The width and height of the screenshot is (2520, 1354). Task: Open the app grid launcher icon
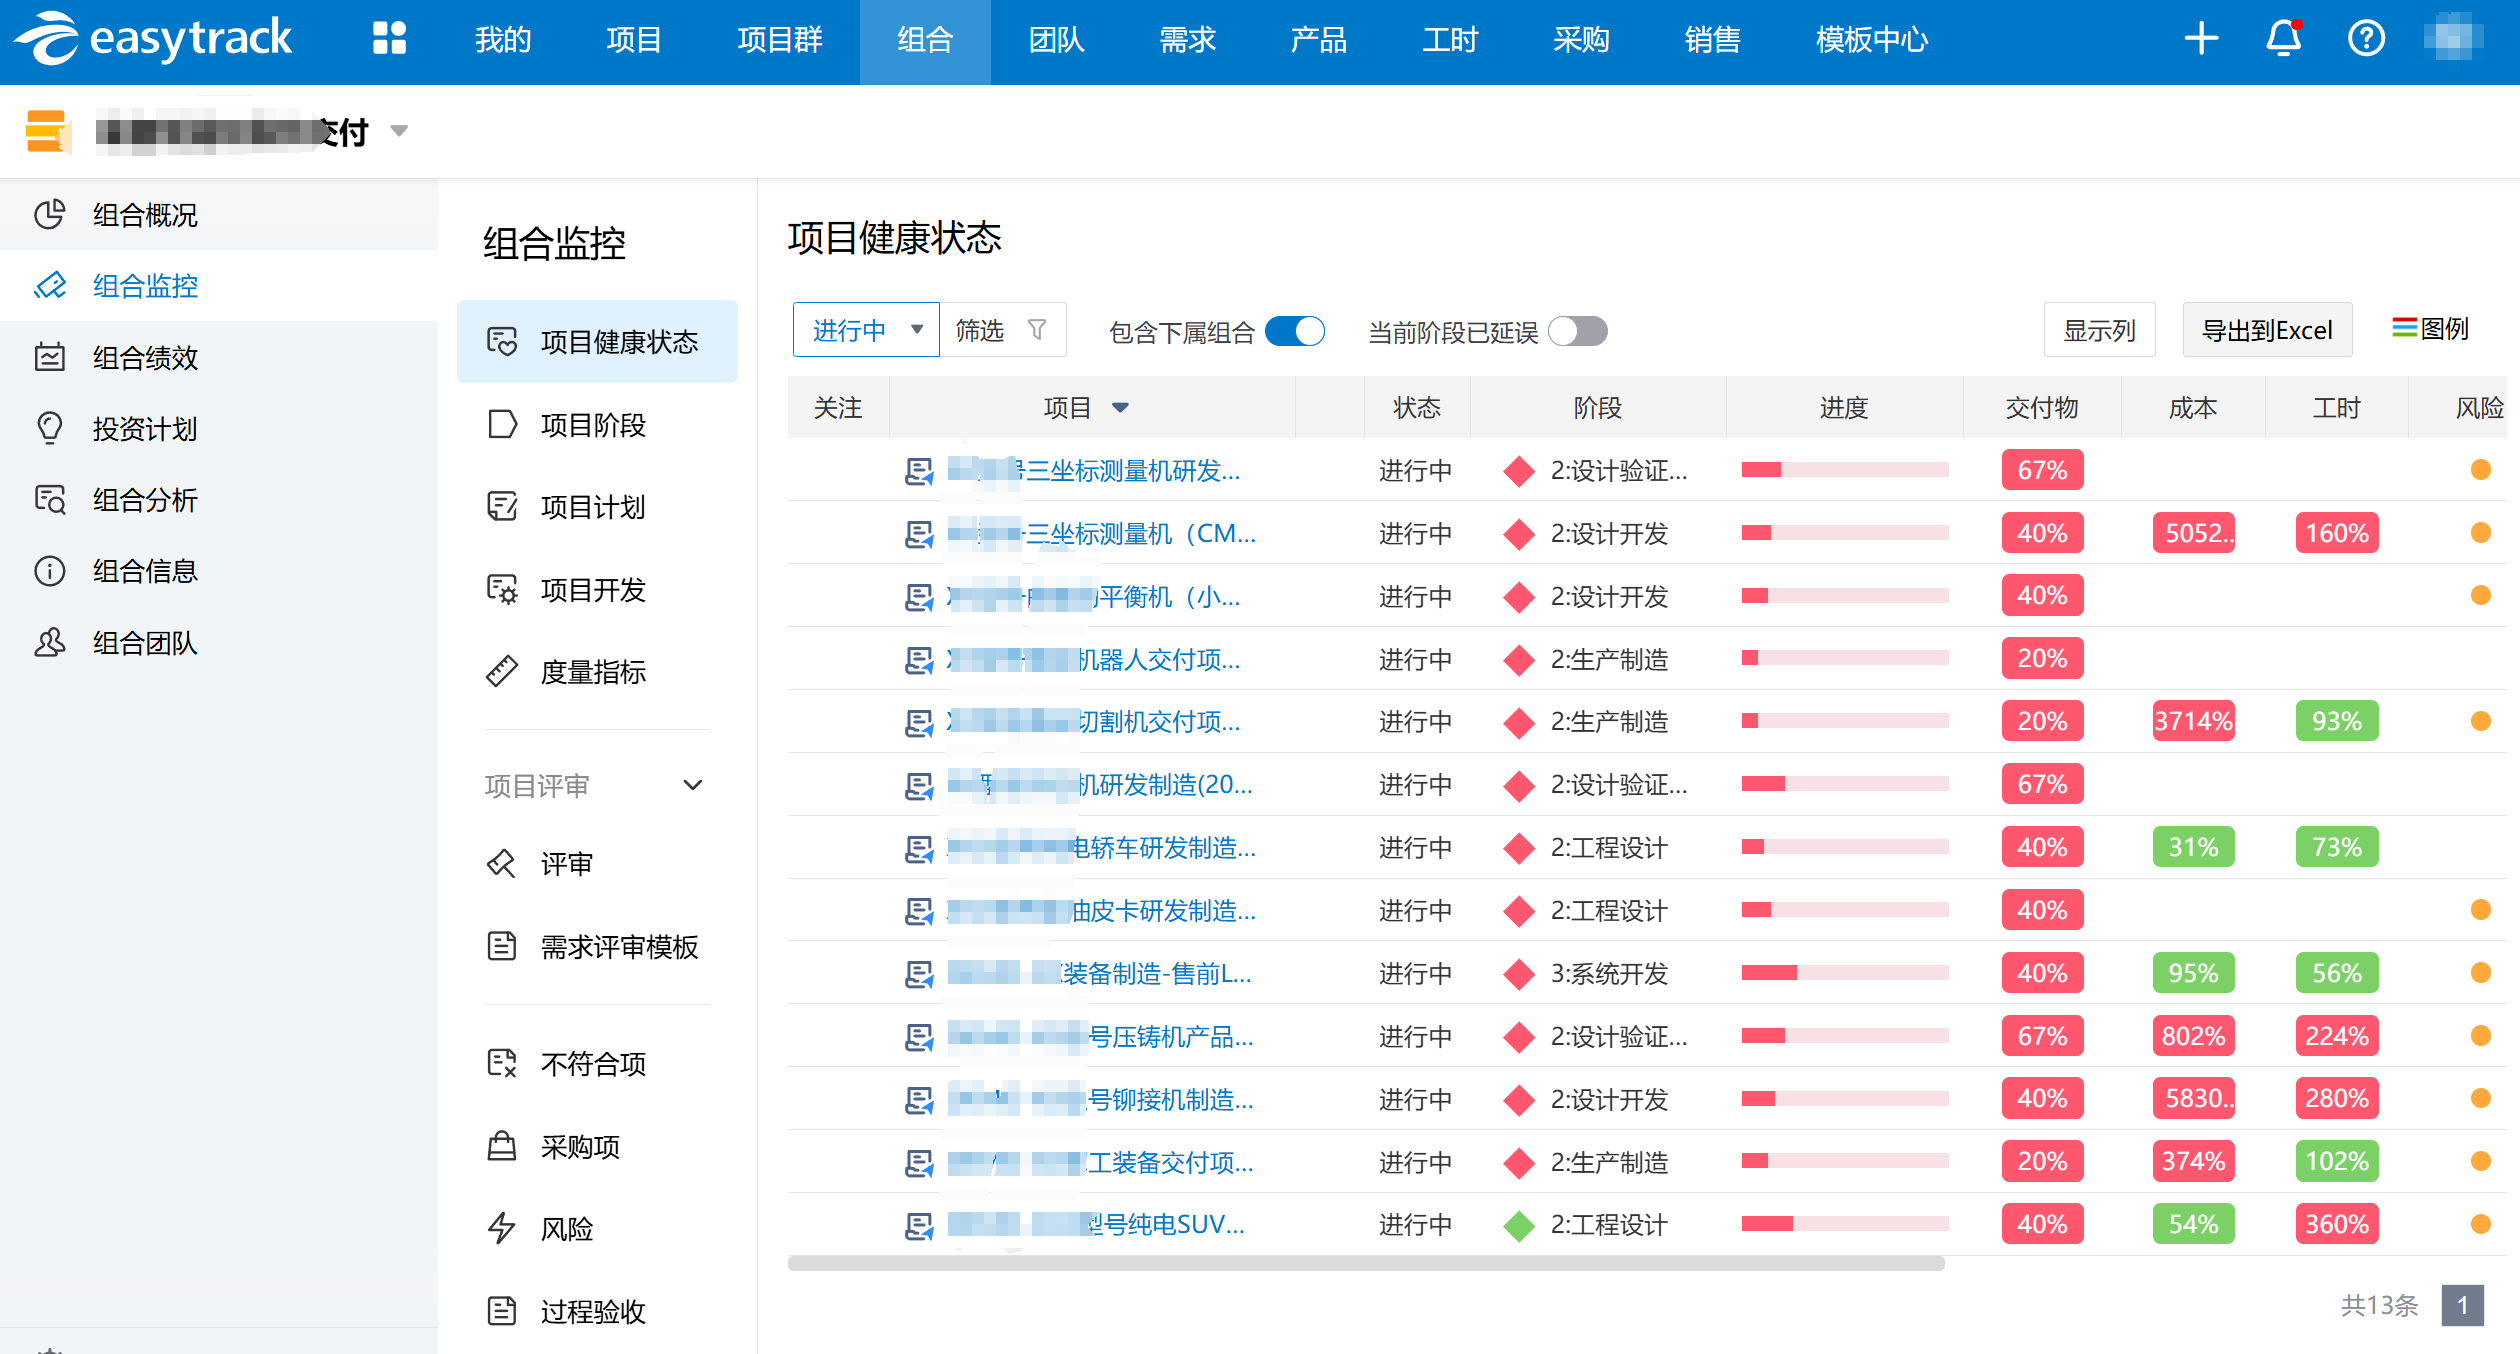tap(389, 38)
